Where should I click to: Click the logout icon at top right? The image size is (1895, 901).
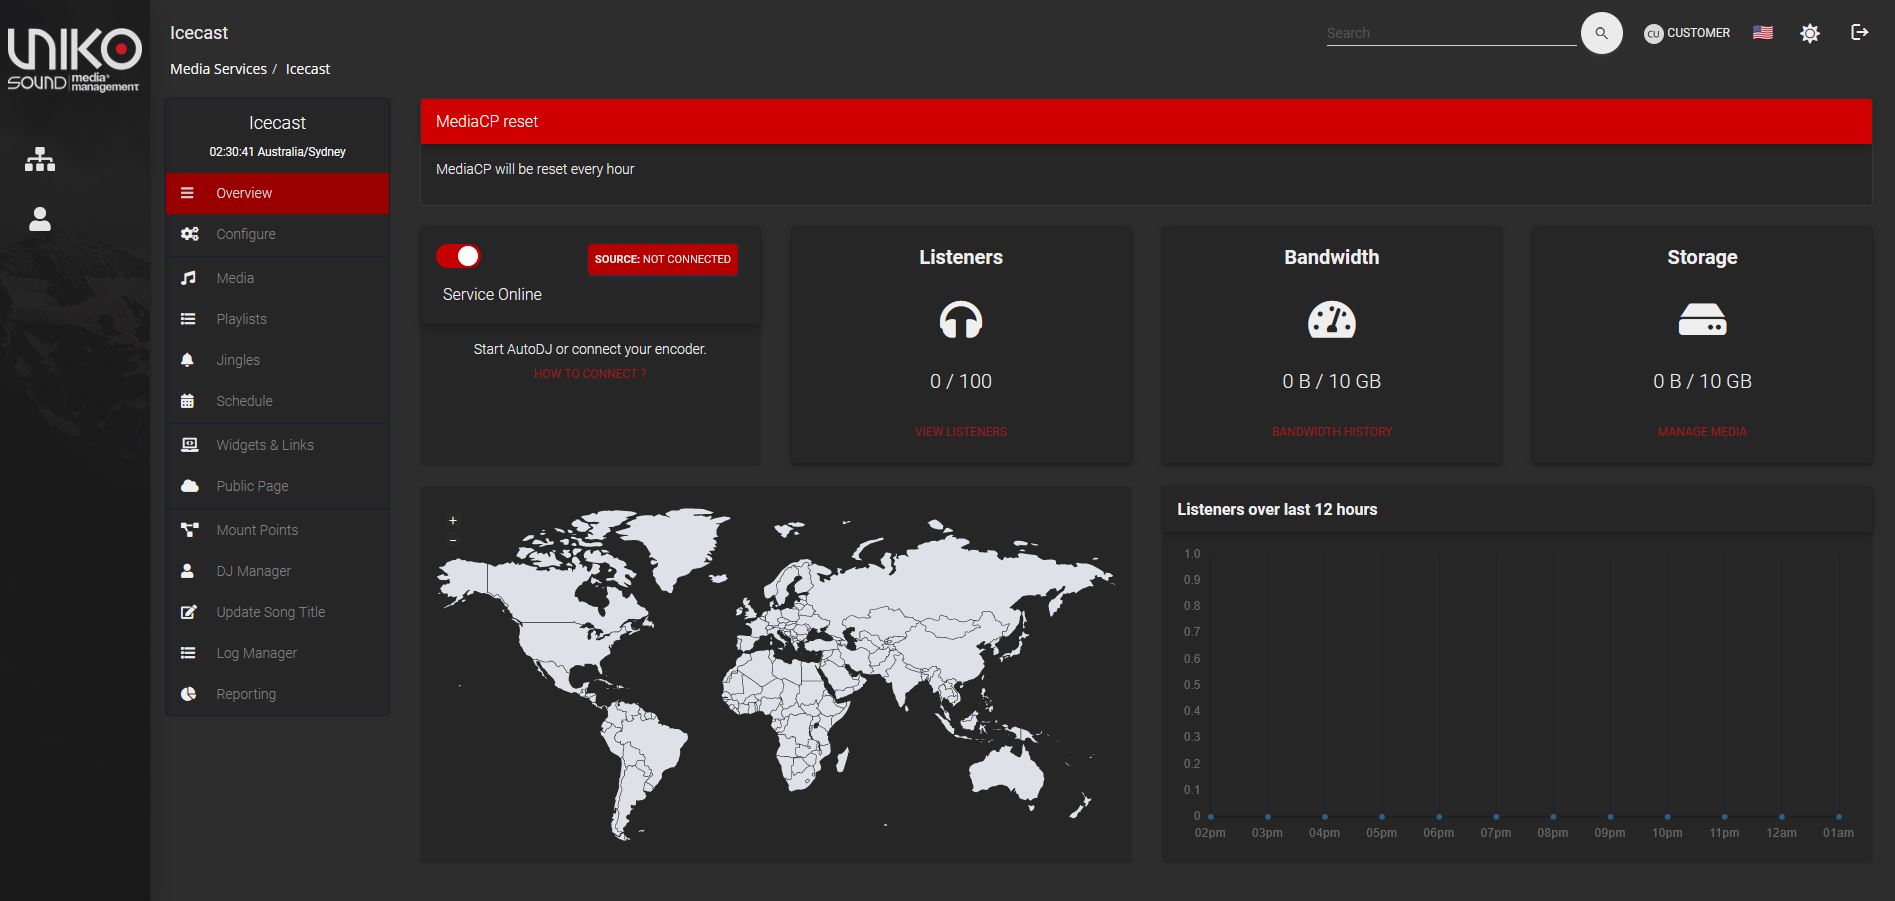(x=1860, y=32)
